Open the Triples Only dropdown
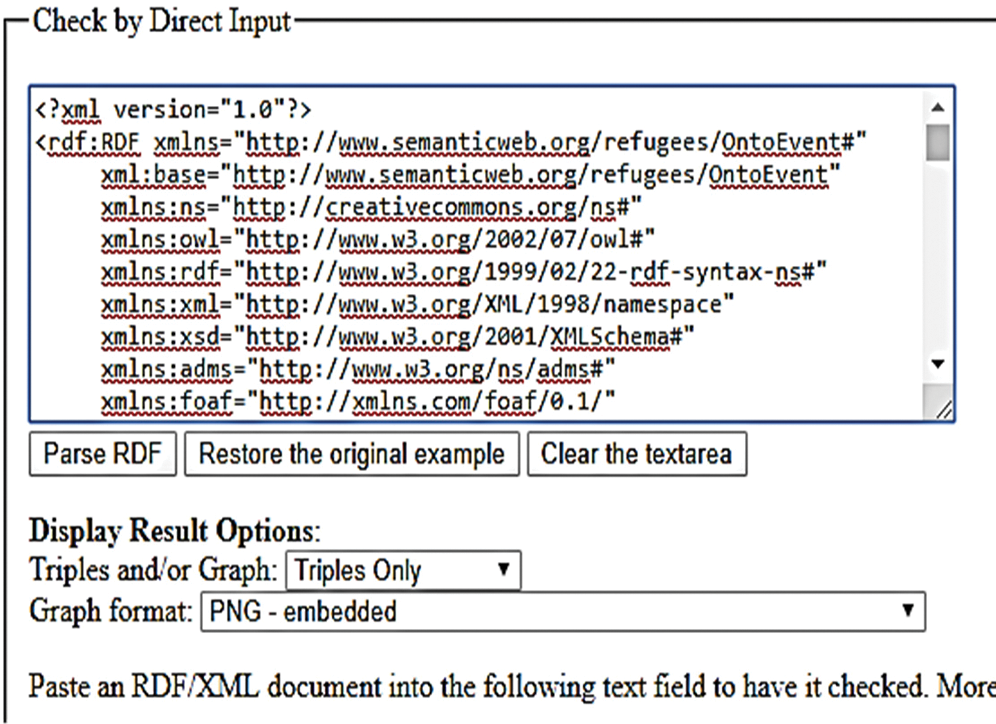Screen dimensions: 996x724 [x=403, y=571]
